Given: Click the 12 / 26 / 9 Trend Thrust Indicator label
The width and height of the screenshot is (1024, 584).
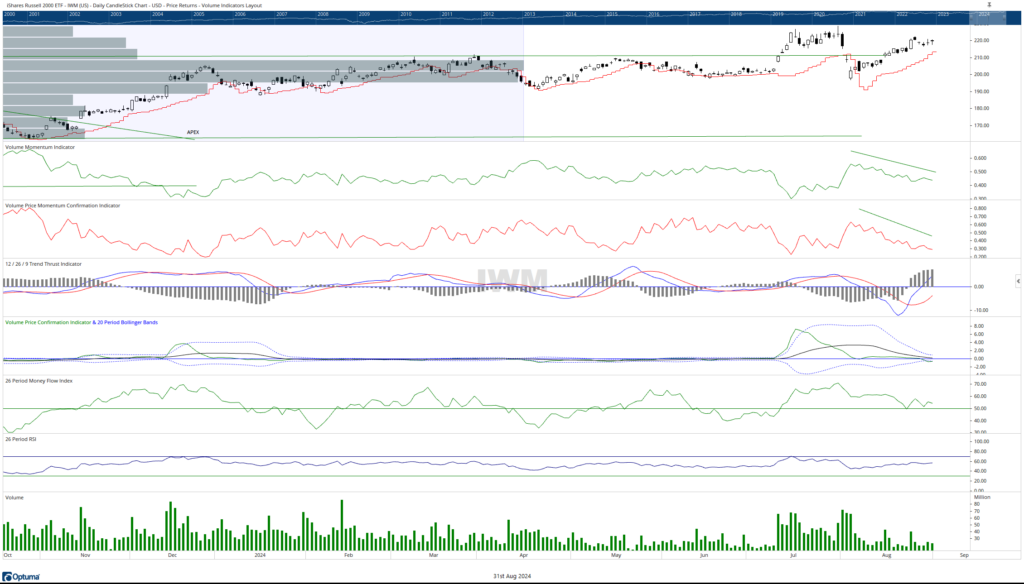Looking at the screenshot, I should [43, 264].
